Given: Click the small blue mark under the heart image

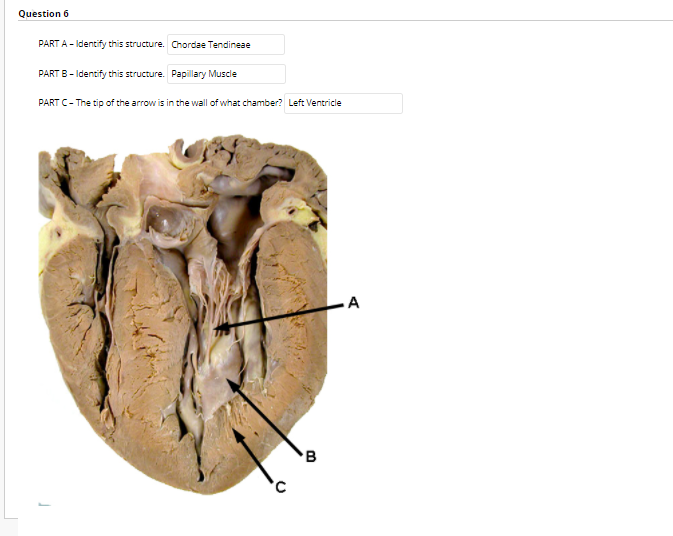Looking at the screenshot, I should (44, 504).
